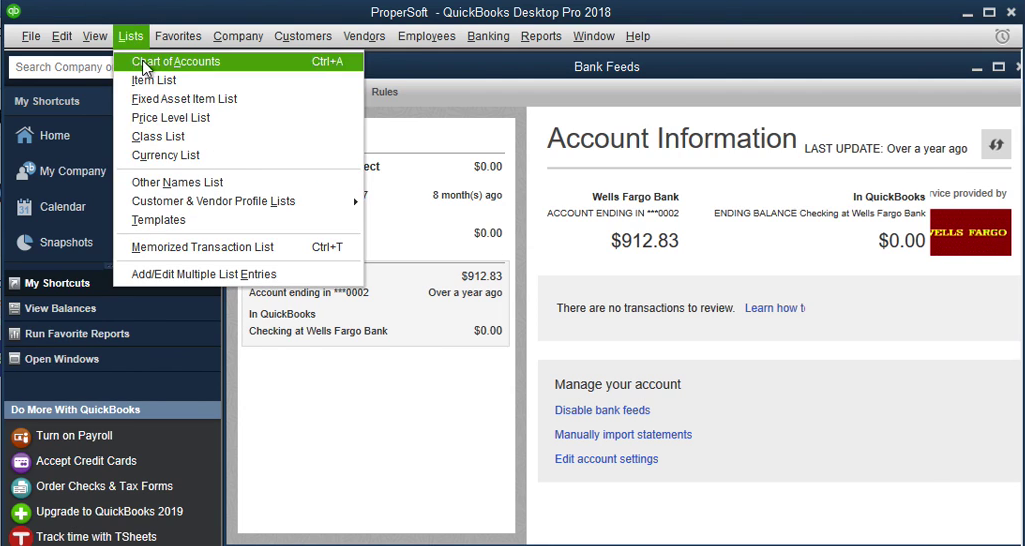Click the refresh account sync icon

[996, 145]
